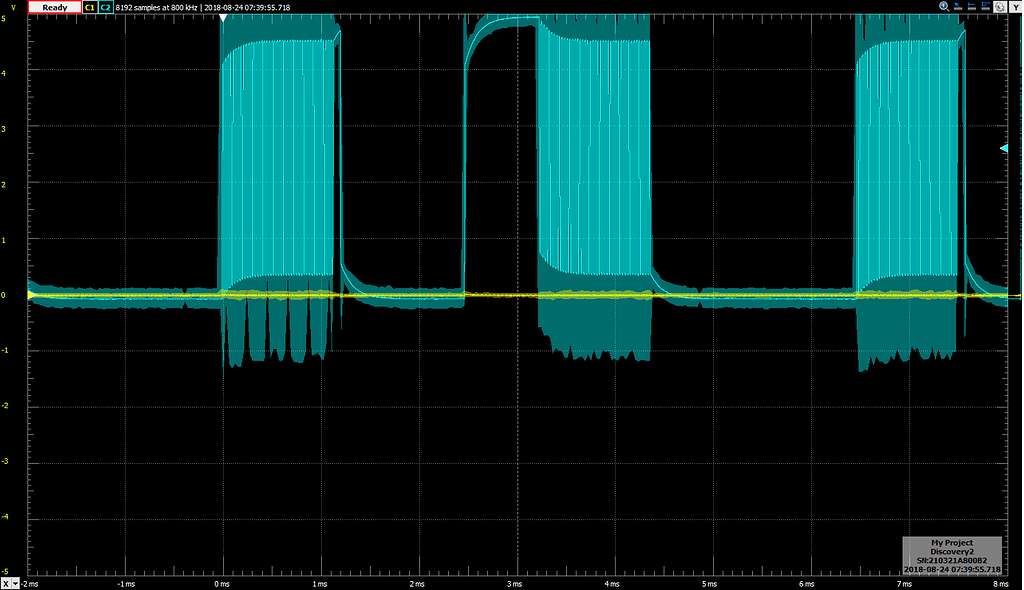Viewport: 1024px width, 590px height.
Task: Toggle the Y axis panel button
Action: point(1017,6)
